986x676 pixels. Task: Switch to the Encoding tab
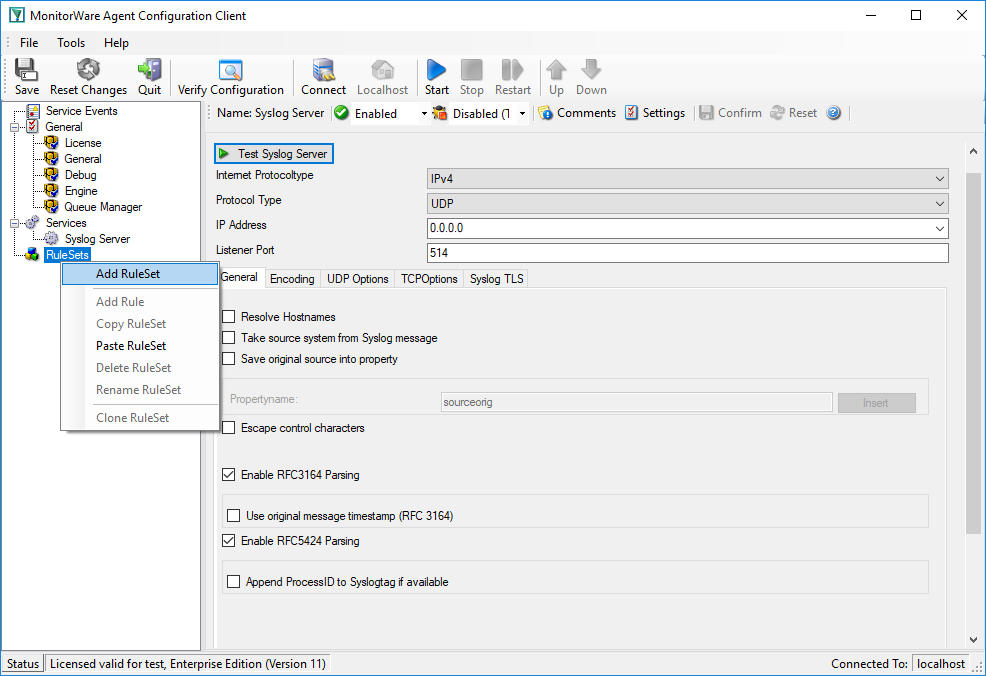click(x=292, y=279)
